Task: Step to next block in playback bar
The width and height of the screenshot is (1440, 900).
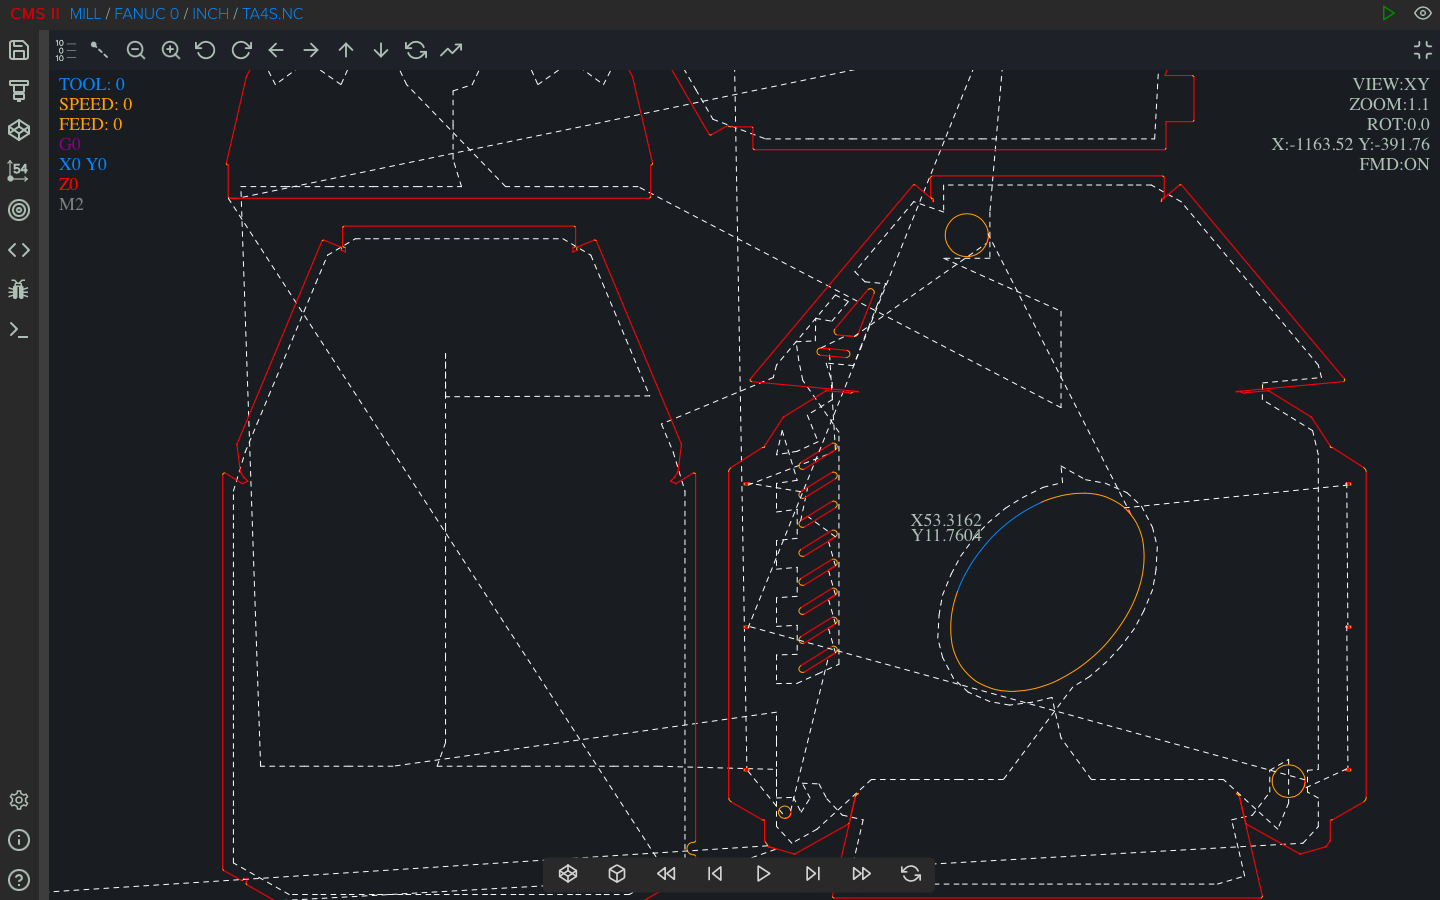Action: tap(813, 874)
